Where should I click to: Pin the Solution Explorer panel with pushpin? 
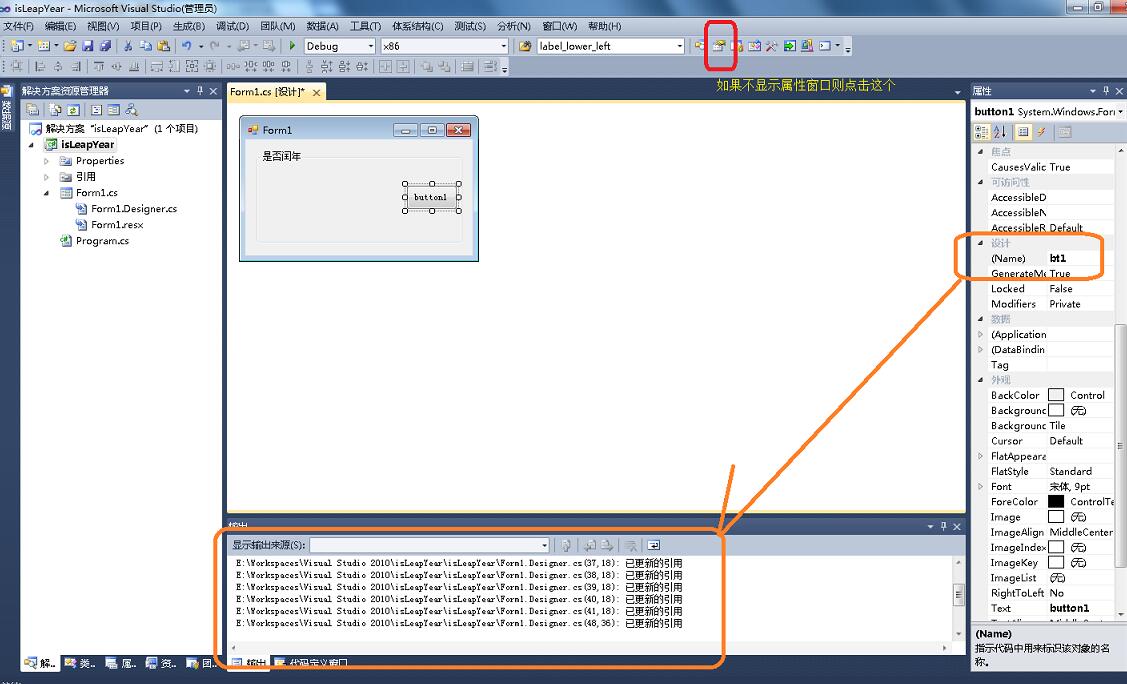coord(200,91)
